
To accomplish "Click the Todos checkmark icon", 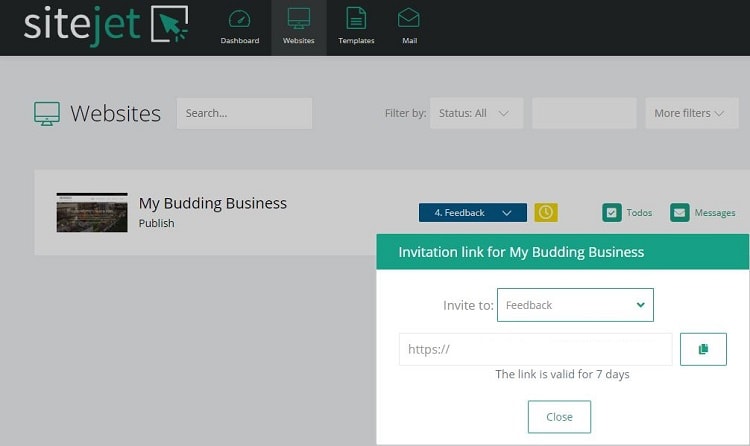I will [612, 212].
